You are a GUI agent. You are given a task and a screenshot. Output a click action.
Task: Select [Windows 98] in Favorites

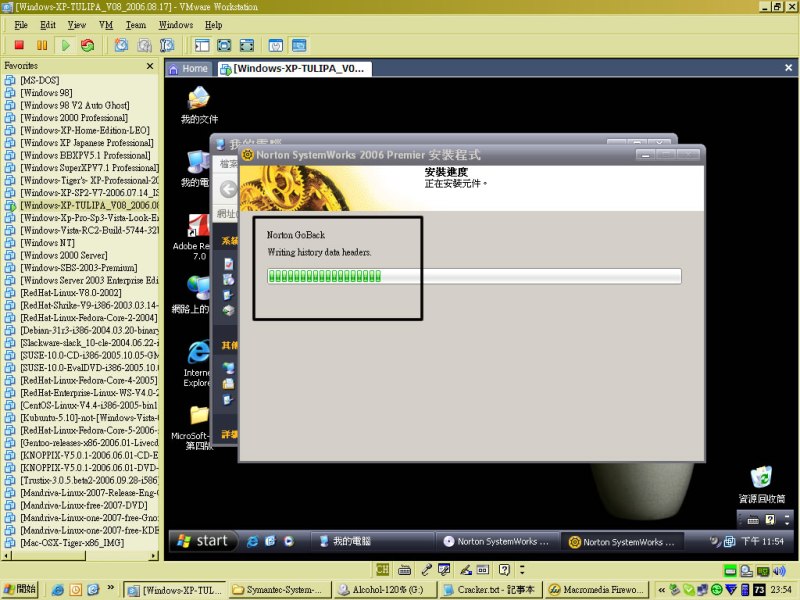[x=46, y=93]
